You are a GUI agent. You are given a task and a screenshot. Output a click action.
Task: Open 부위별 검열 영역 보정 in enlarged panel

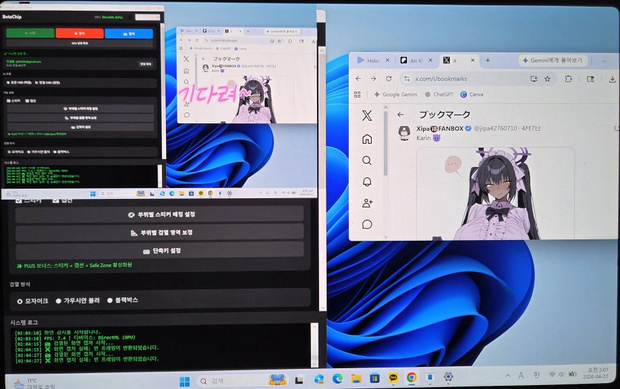point(159,232)
